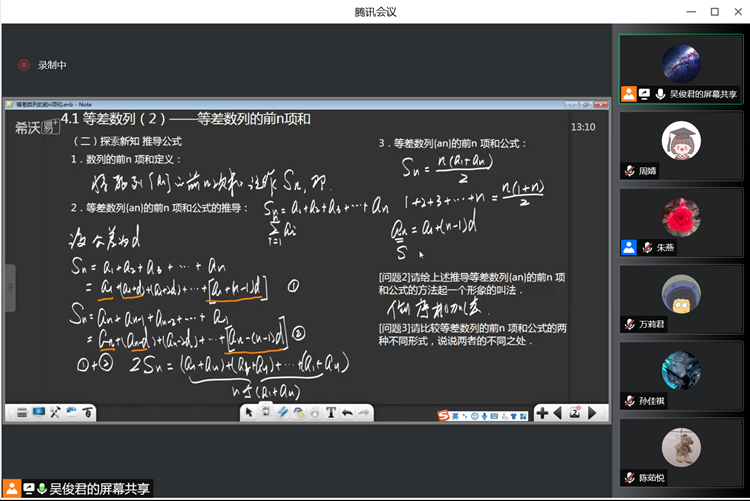Redo the whiteboard stroke
Screen dimensions: 750x501
click(x=364, y=413)
